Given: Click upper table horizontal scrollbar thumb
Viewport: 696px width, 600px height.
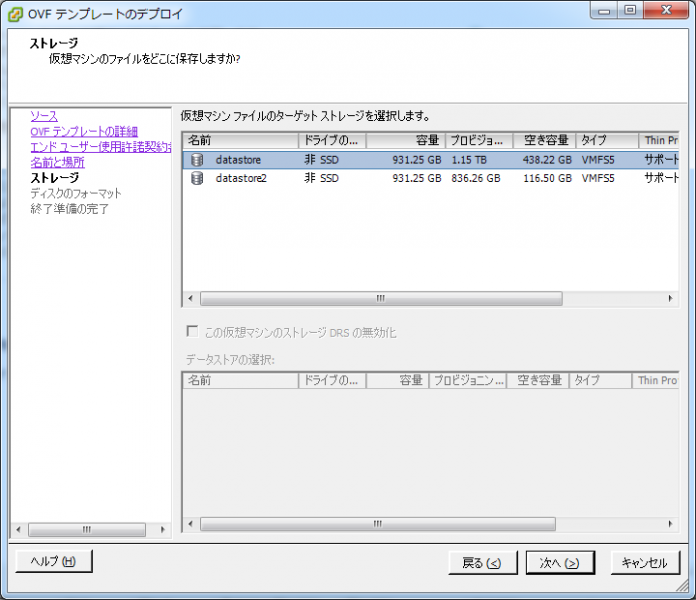Looking at the screenshot, I should 381,298.
